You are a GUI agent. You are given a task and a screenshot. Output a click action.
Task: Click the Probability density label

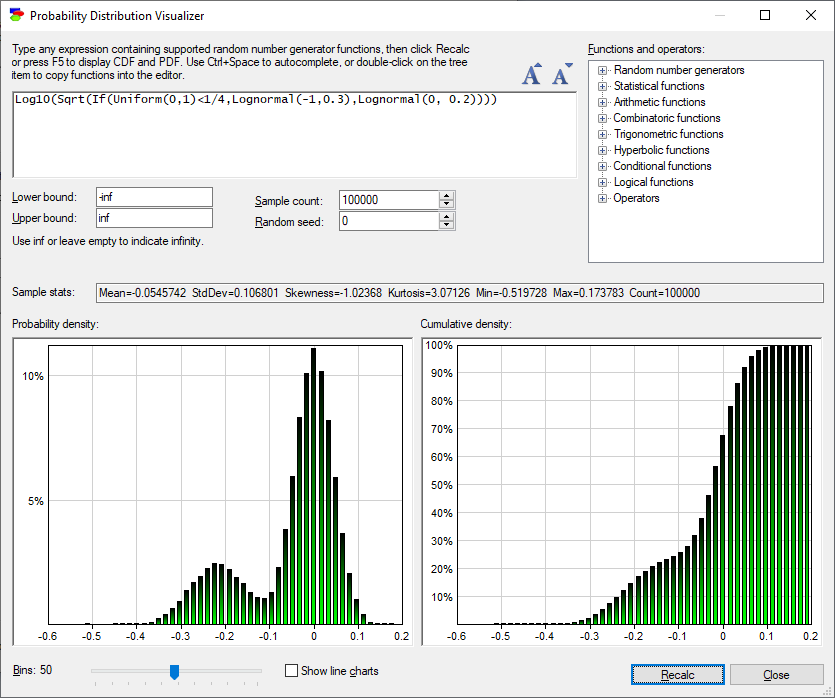click(55, 324)
